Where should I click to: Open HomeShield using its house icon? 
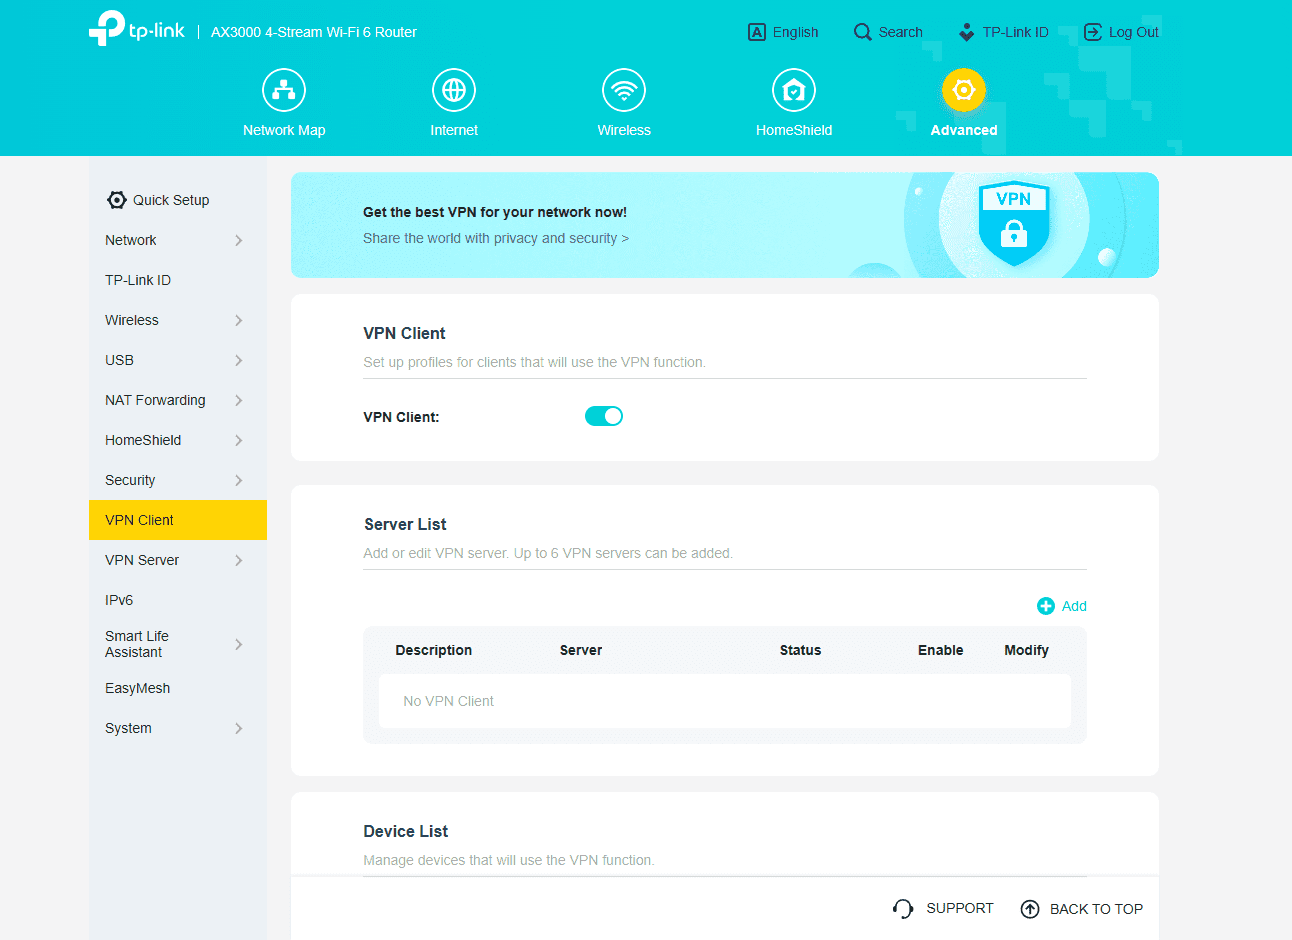click(794, 89)
